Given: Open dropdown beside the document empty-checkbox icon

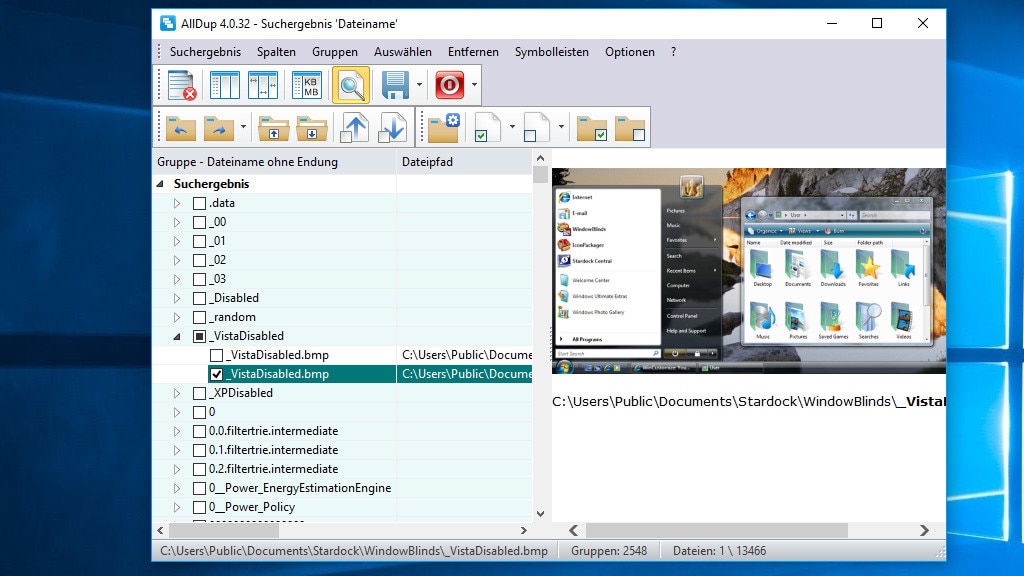Looking at the screenshot, I should point(561,127).
